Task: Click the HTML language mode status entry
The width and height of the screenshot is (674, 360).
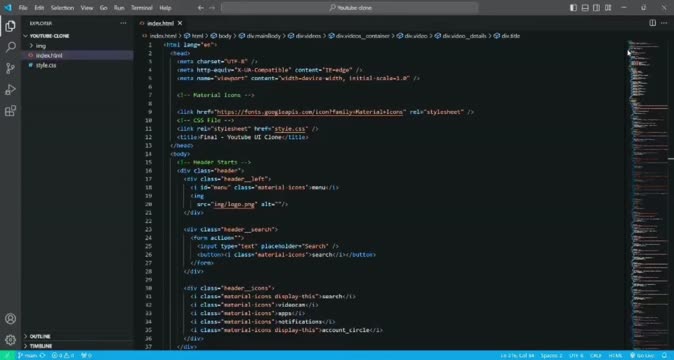Action: (x=616, y=355)
